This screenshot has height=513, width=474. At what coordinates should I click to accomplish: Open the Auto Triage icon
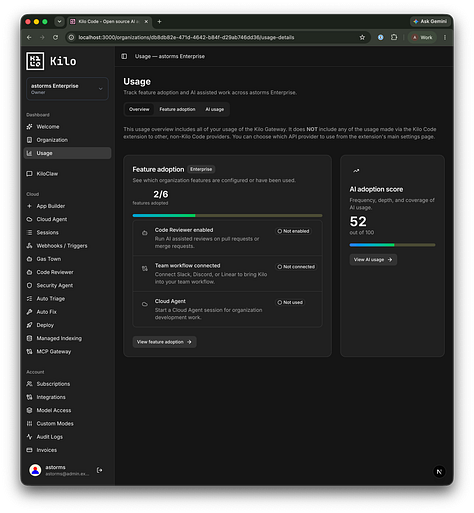pos(29,299)
